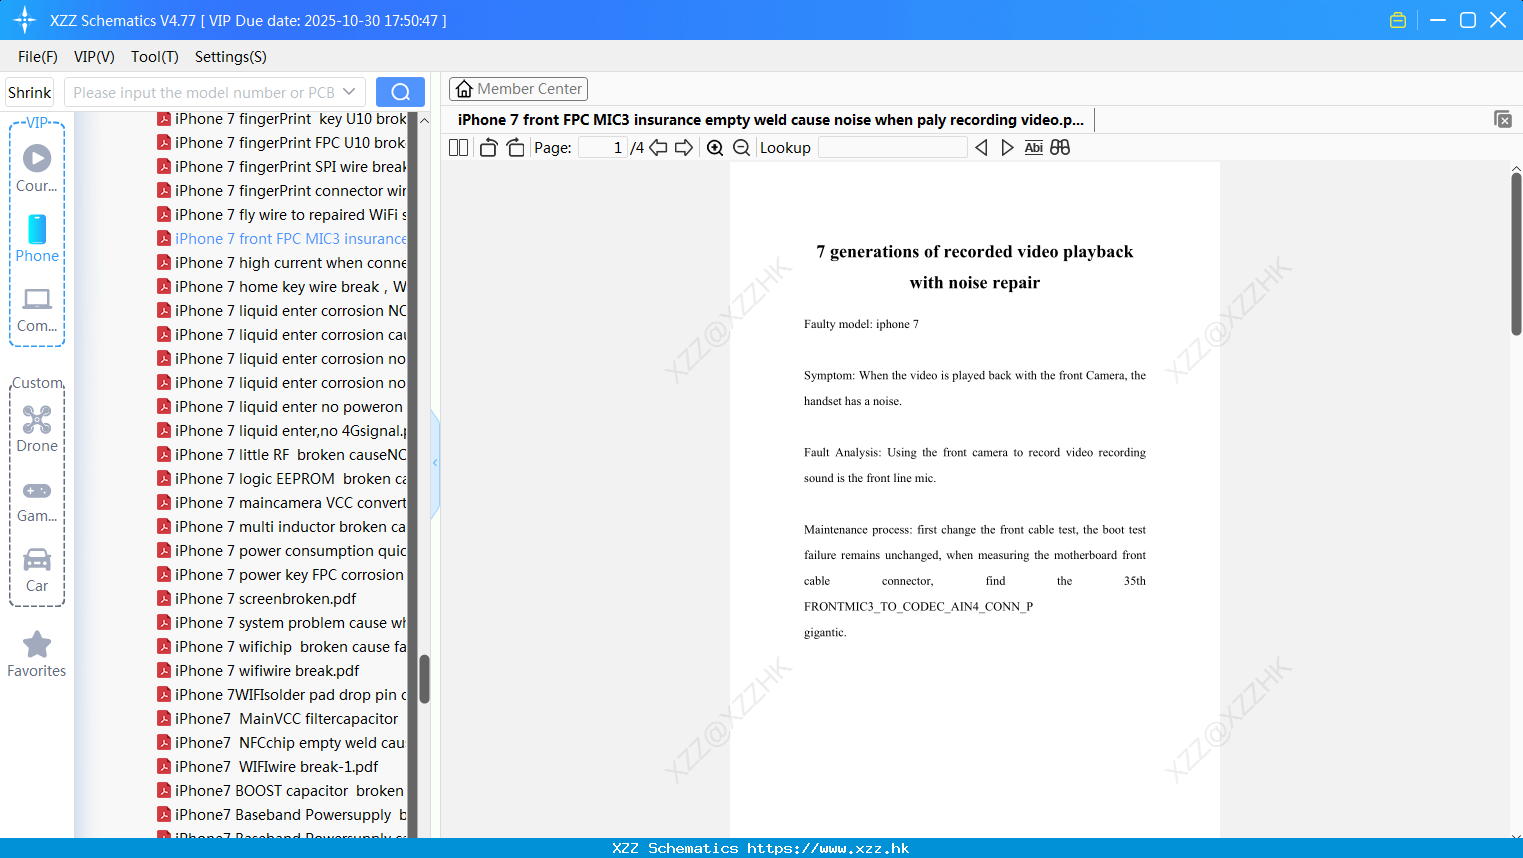Find next lookup result triangle

[x=1007, y=148]
